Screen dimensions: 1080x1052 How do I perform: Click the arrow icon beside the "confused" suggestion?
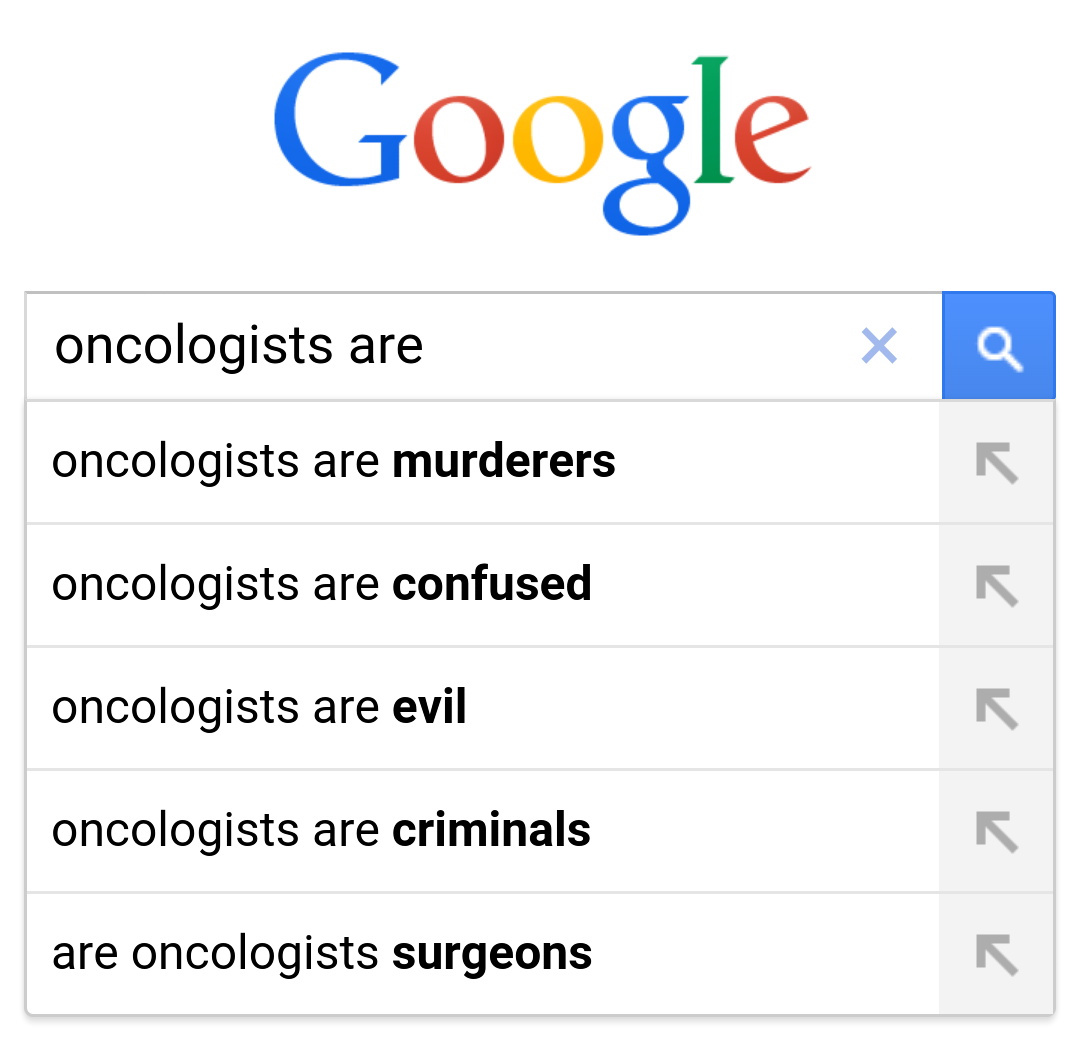(x=996, y=586)
